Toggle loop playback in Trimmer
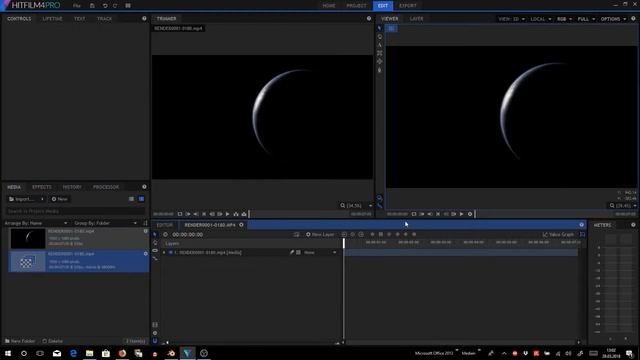The width and height of the screenshot is (640, 360). tap(180, 214)
